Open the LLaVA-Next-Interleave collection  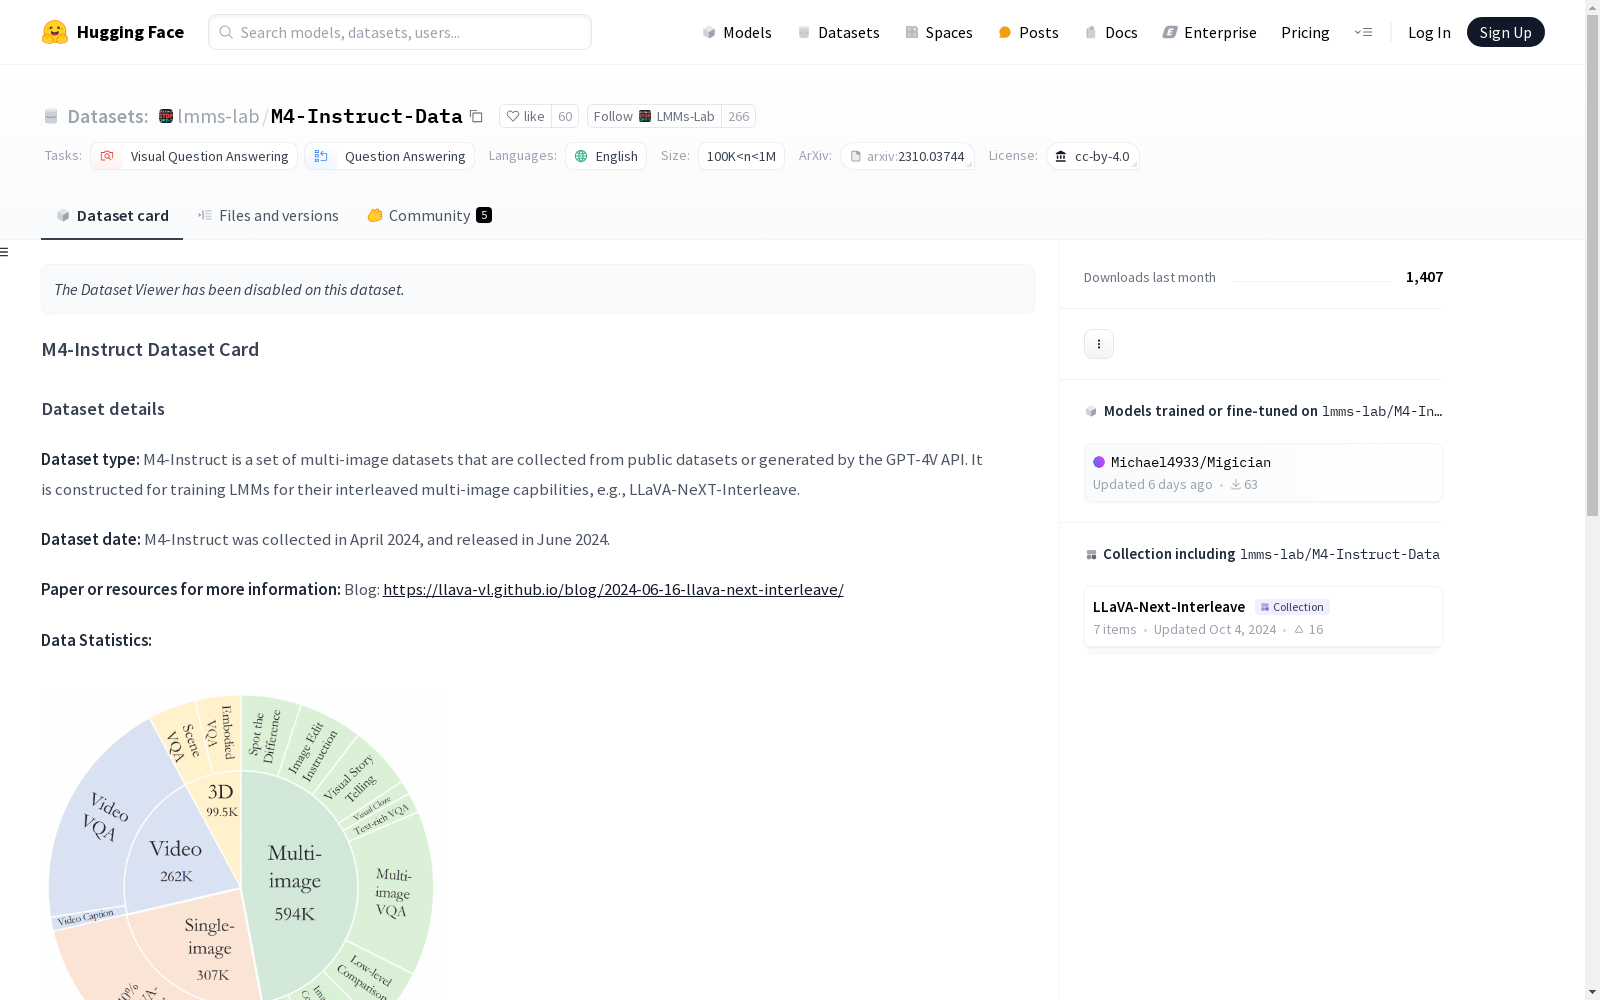pos(1263,618)
